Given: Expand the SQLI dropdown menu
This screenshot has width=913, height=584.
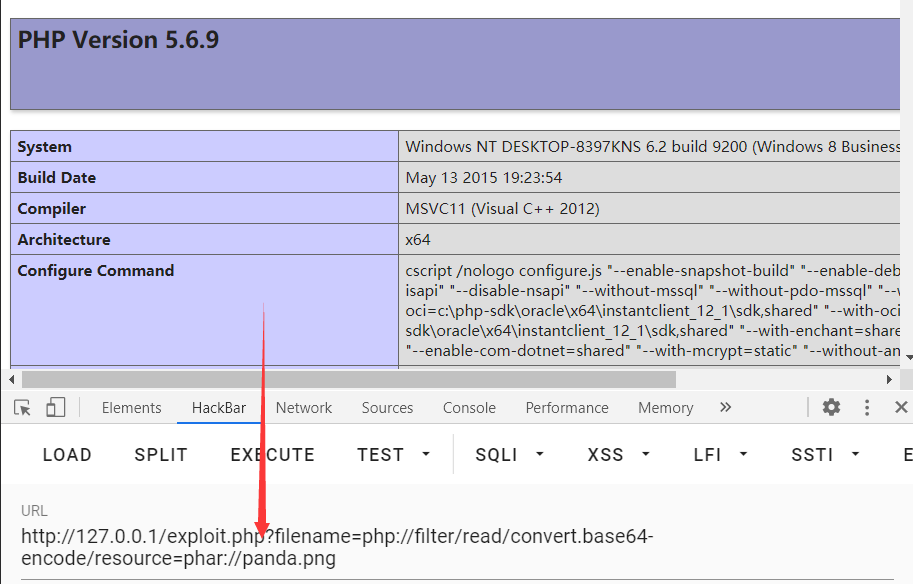Looking at the screenshot, I should pos(509,455).
